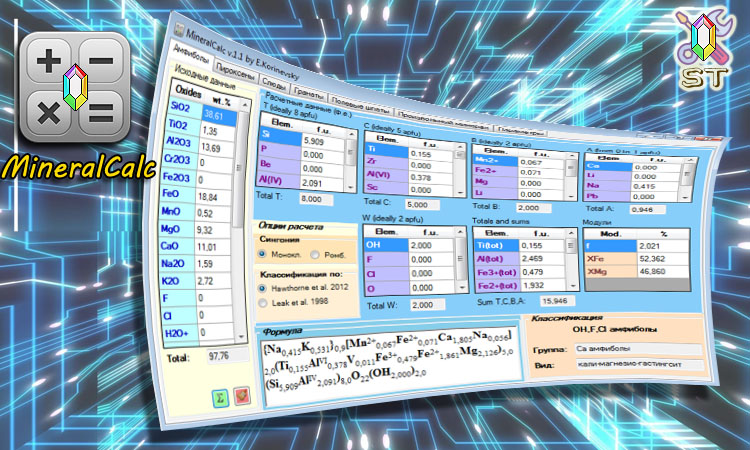Click the MgO value cell 9,32
The width and height of the screenshot is (750, 450).
click(213, 230)
